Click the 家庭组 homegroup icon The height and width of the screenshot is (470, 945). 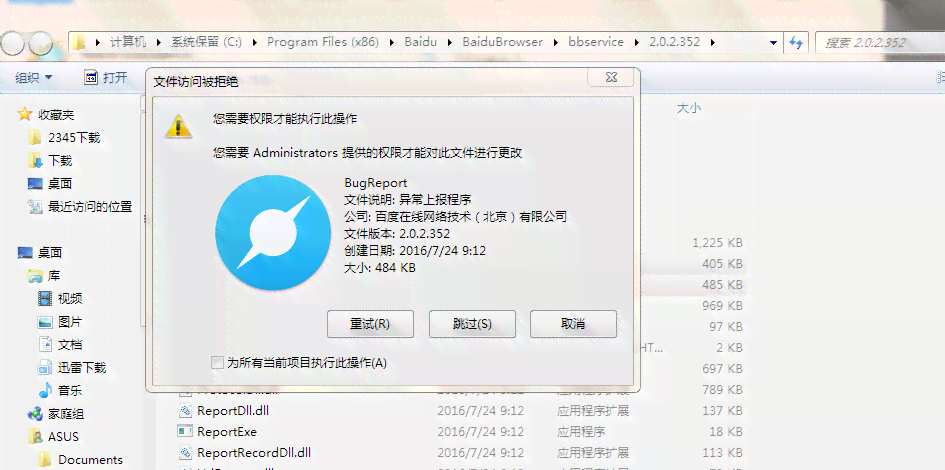pyautogui.click(x=35, y=413)
